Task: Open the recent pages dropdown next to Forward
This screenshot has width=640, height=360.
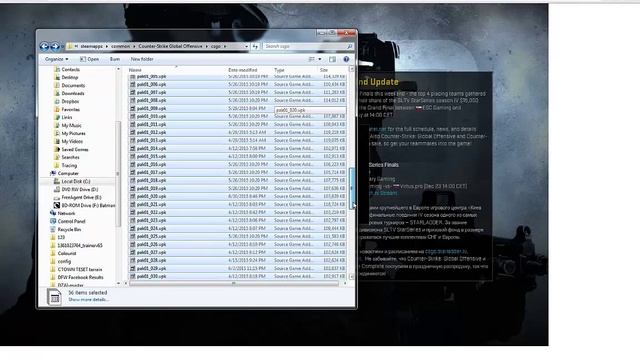Action: pyautogui.click(x=62, y=47)
